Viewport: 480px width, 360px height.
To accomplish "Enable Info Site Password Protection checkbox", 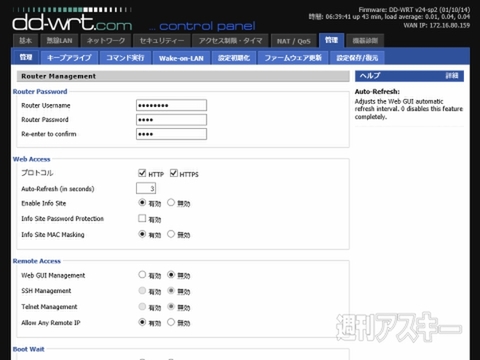I will click(142, 218).
